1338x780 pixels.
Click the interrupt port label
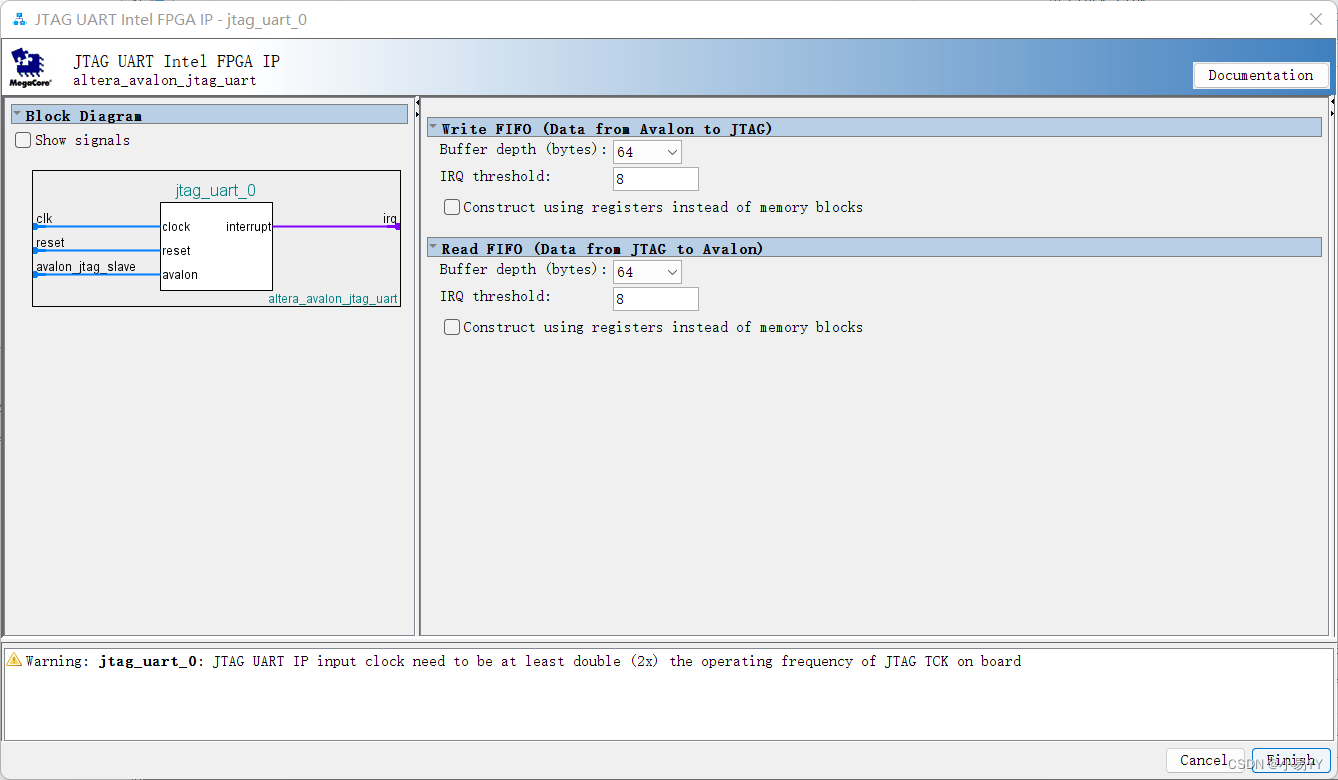(248, 227)
